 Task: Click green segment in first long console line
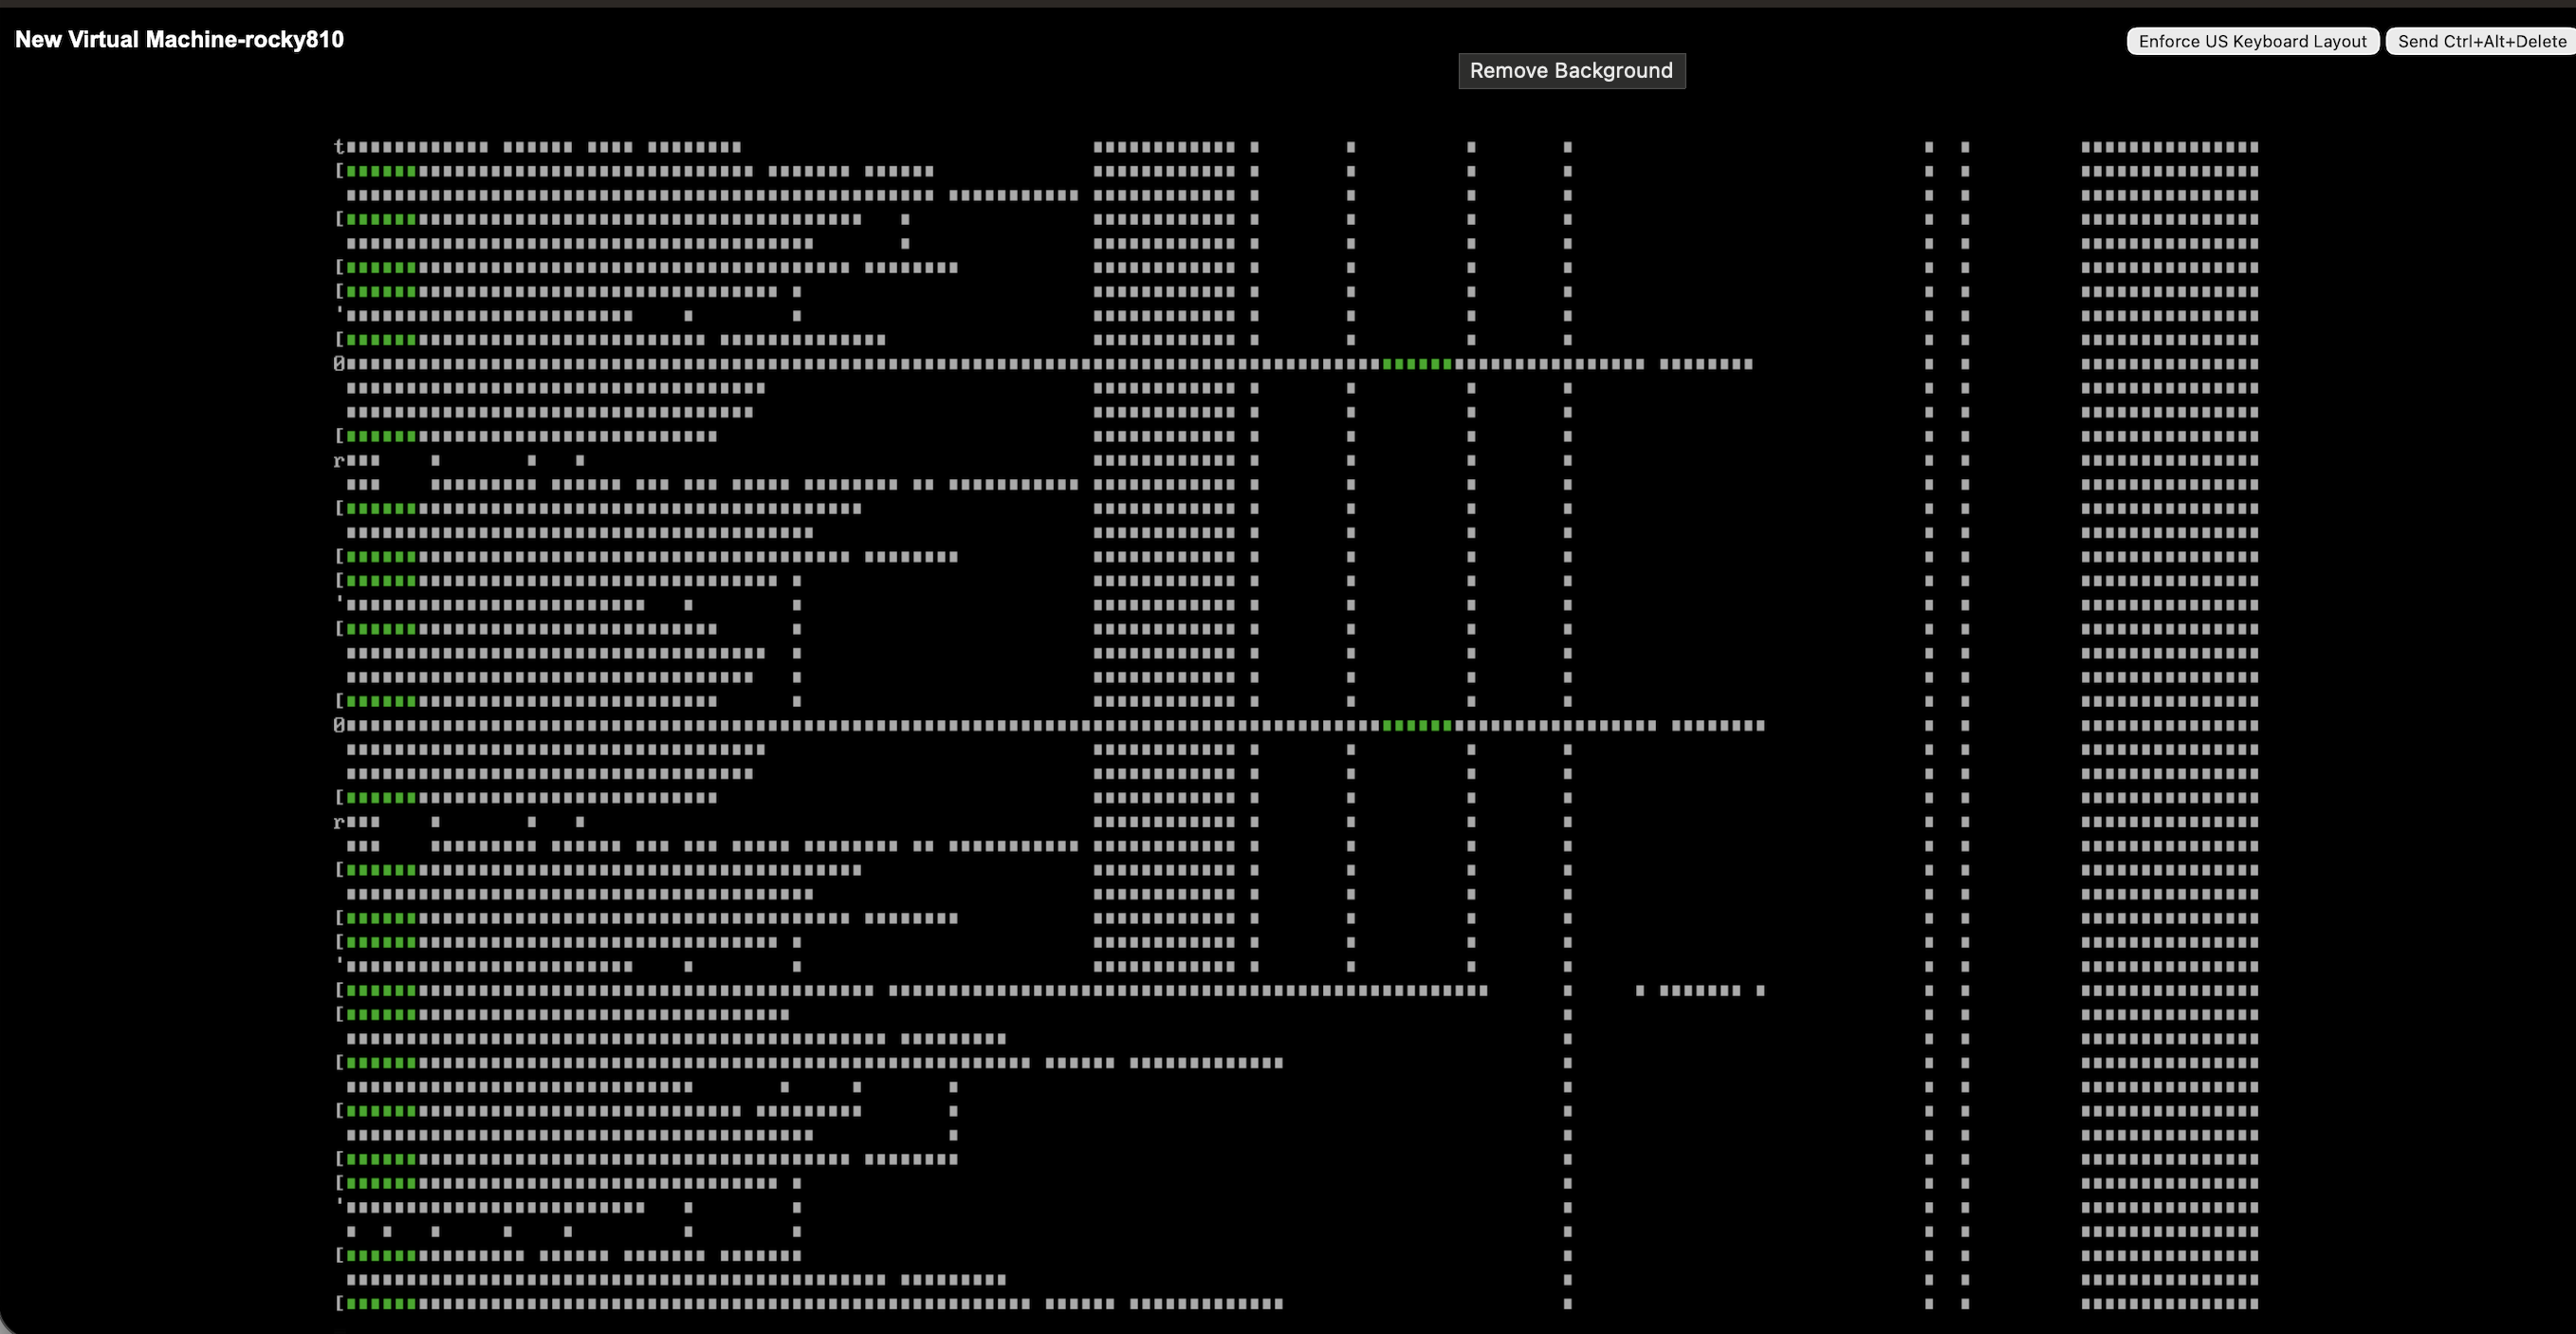[x=1417, y=364]
